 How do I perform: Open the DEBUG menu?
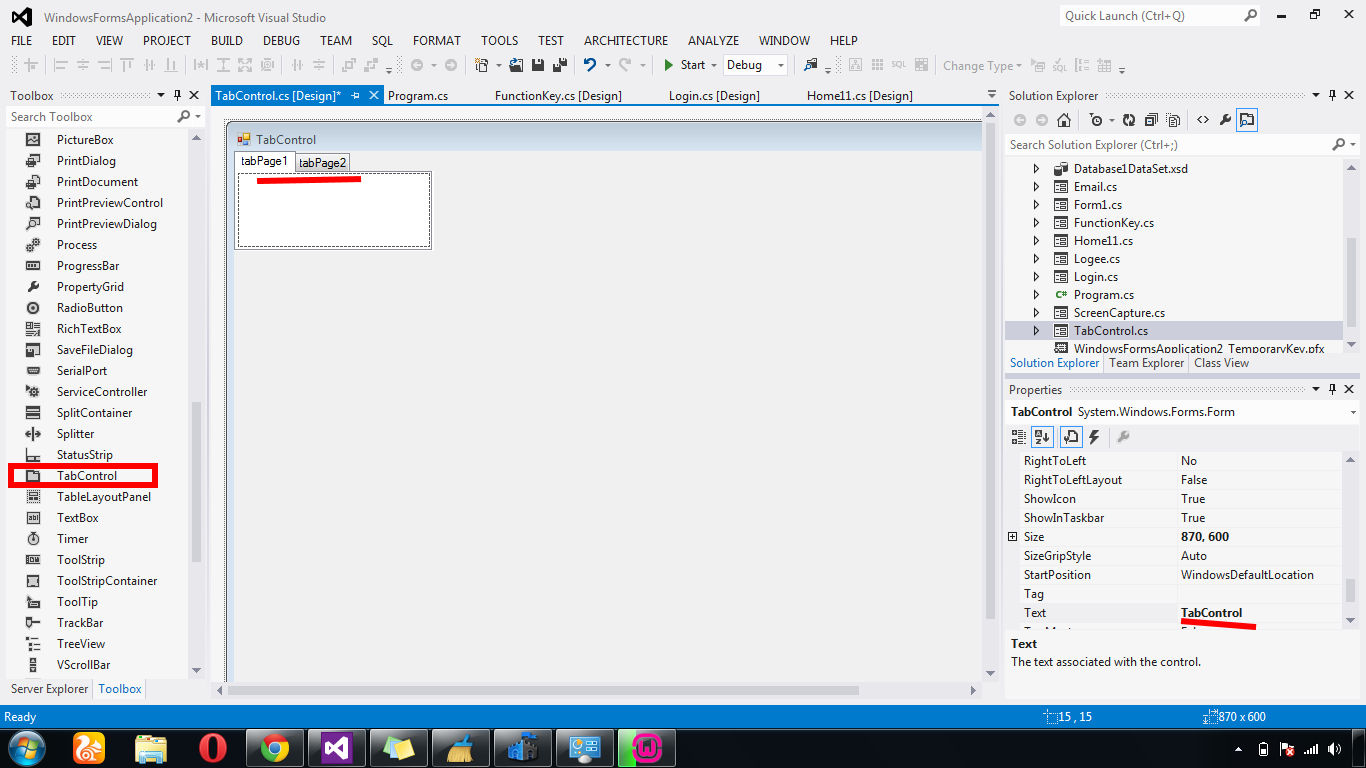[x=281, y=41]
